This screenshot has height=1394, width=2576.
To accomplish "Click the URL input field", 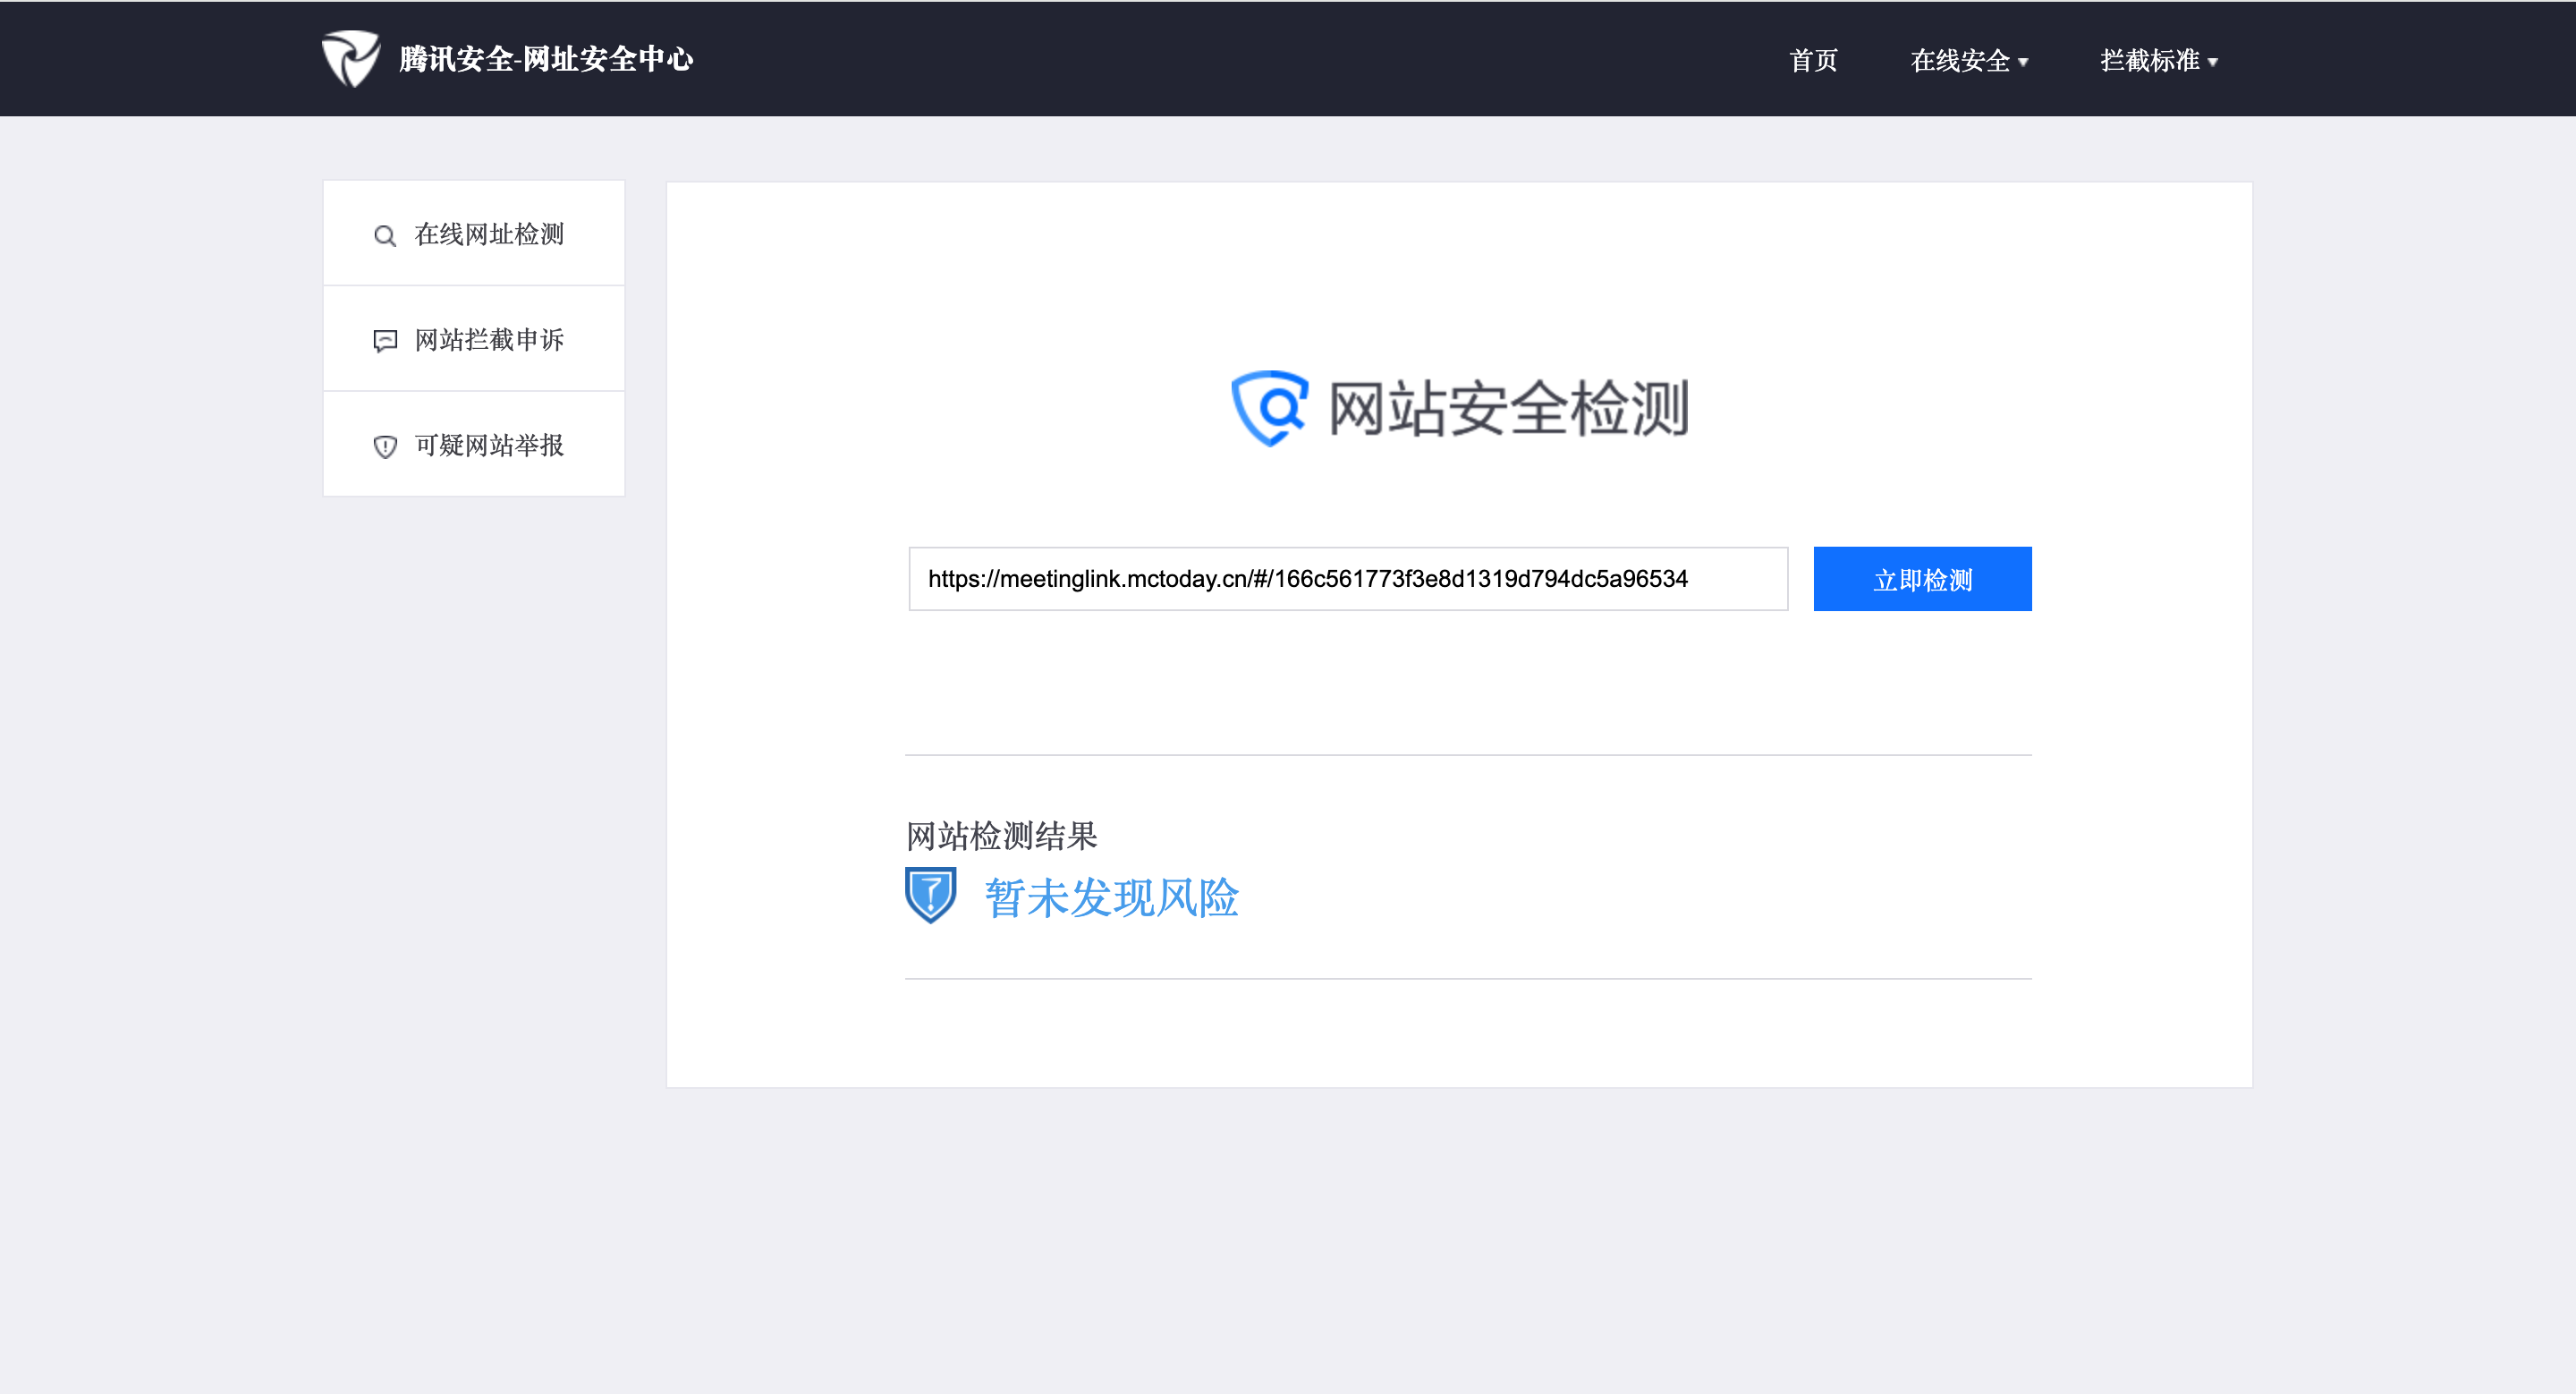I will [x=1347, y=579].
